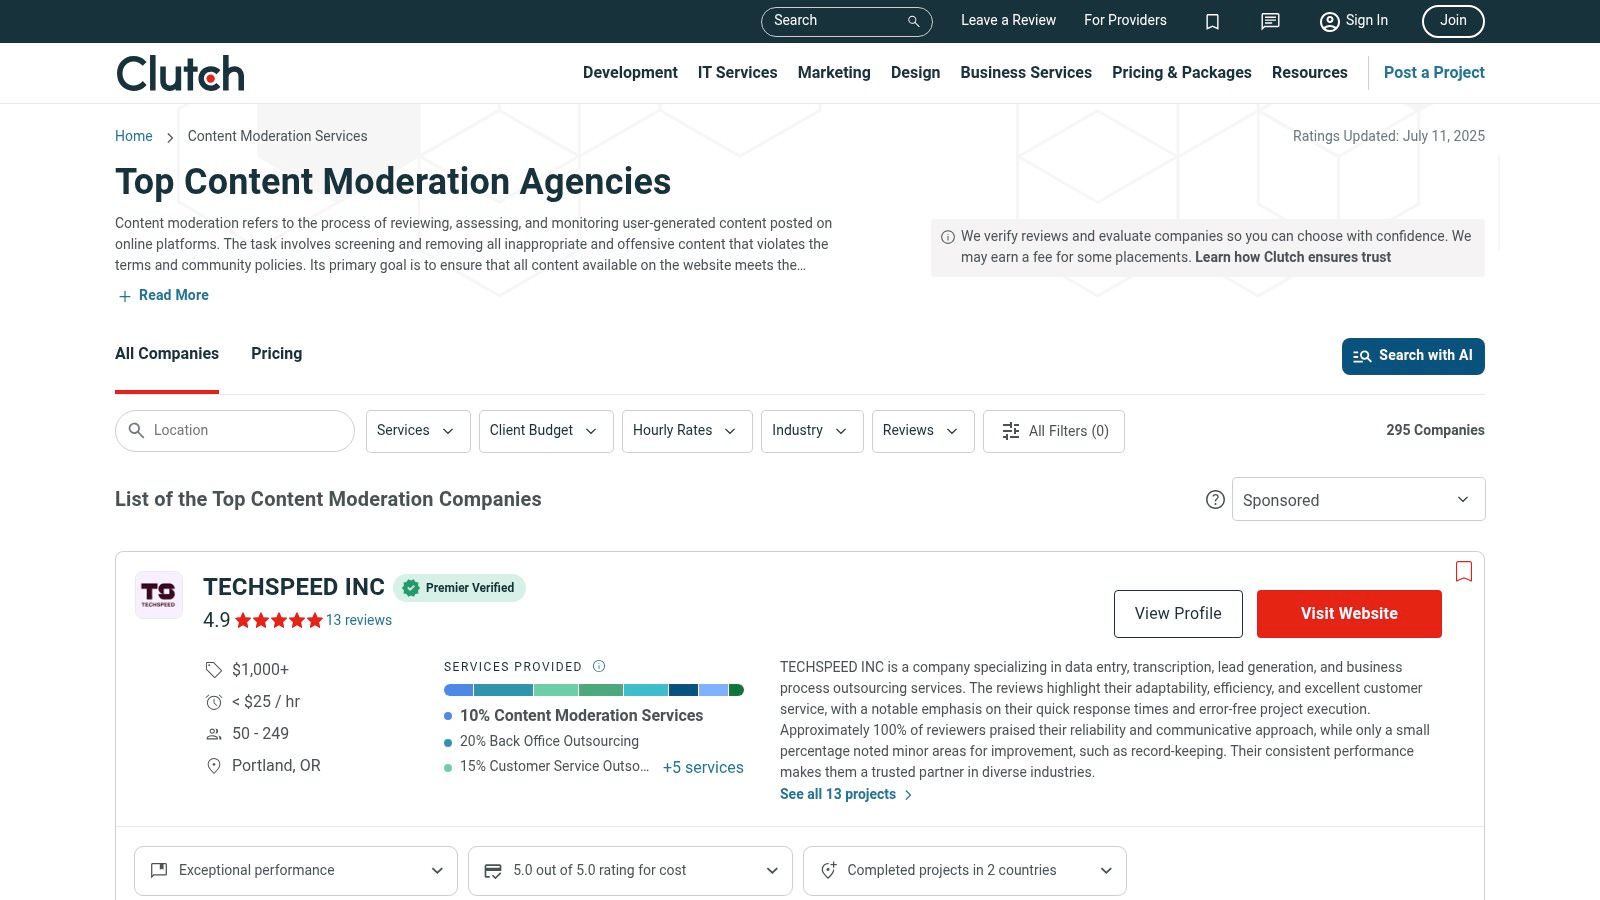Open the Design menu
The image size is (1600, 900).
[915, 73]
